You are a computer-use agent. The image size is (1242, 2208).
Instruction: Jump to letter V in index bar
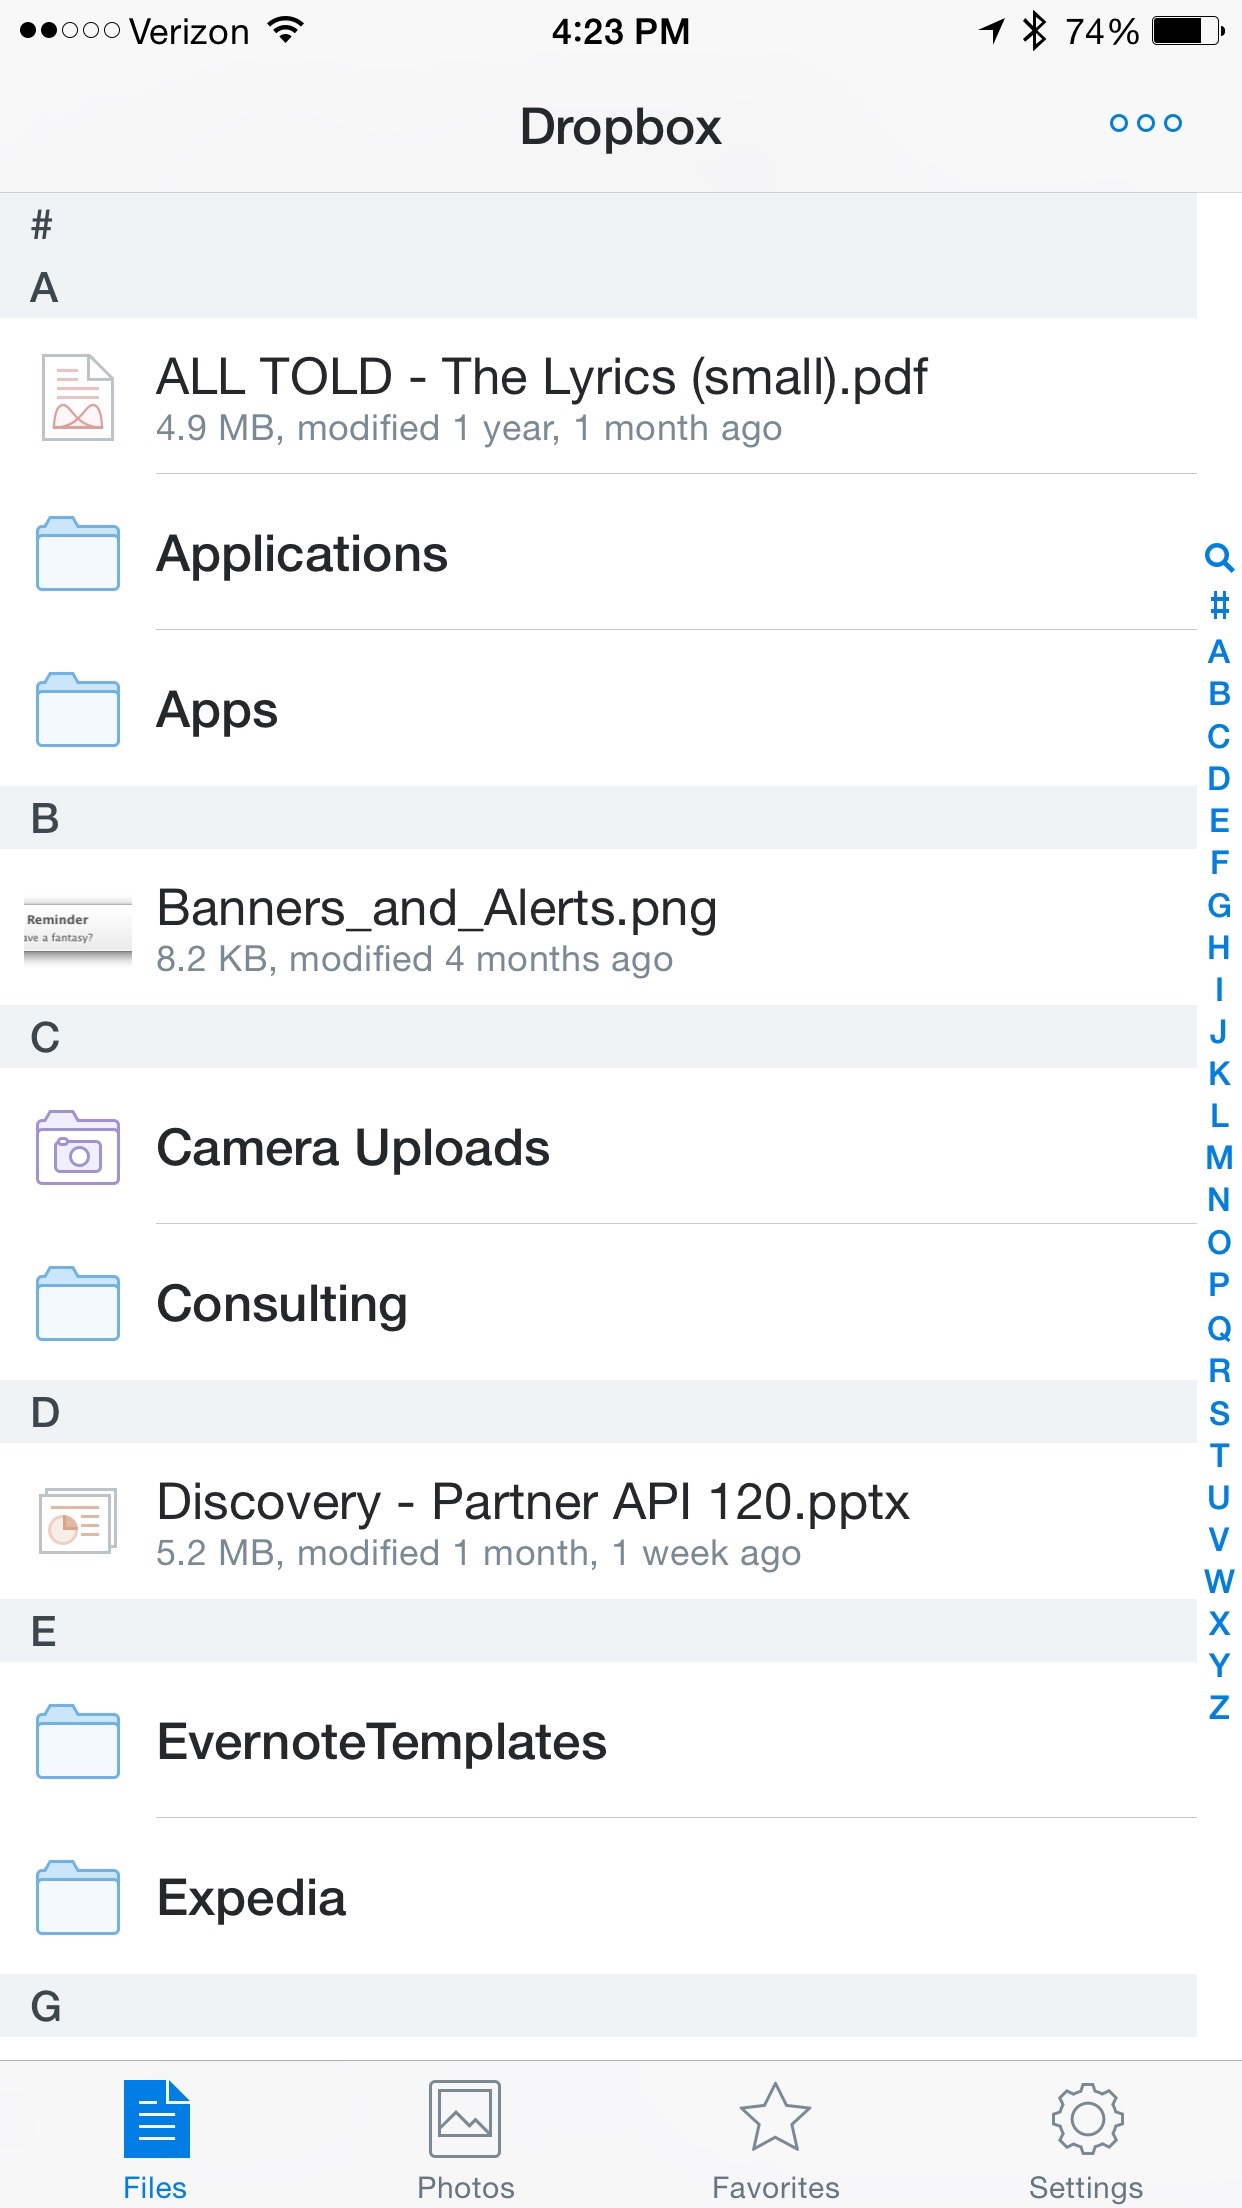pyautogui.click(x=1219, y=1540)
